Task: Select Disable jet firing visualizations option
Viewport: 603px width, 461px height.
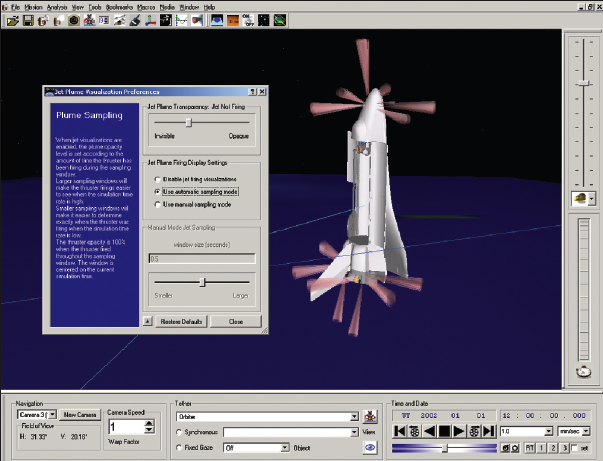Action: click(157, 179)
